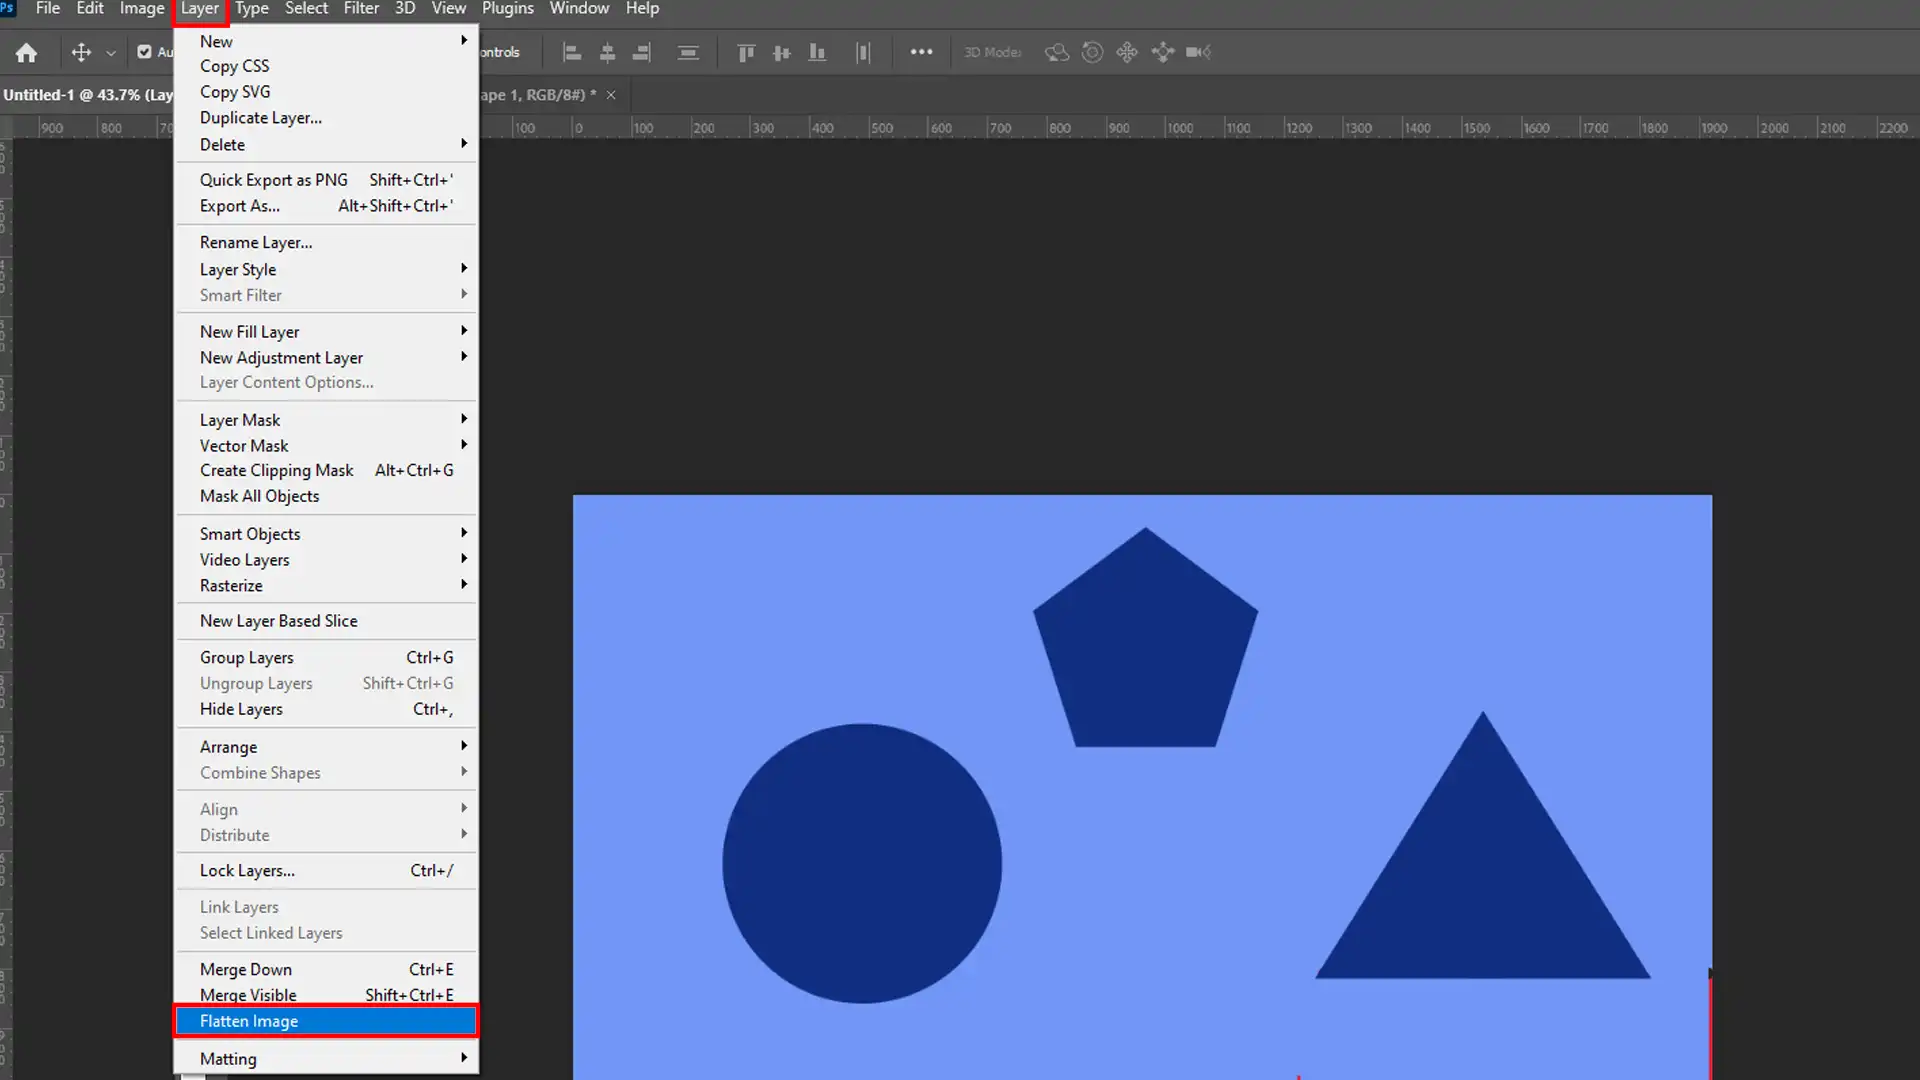
Task: Choose Hide Layers
Action: [x=326, y=710]
